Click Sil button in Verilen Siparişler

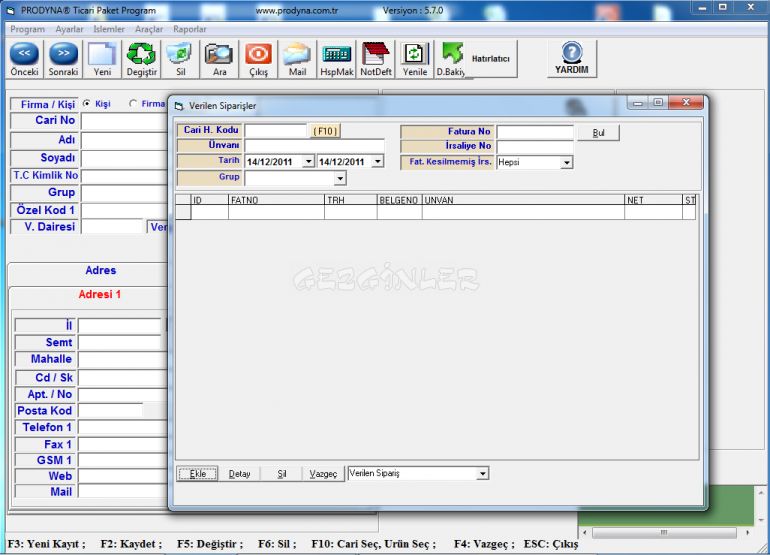pyautogui.click(x=281, y=473)
